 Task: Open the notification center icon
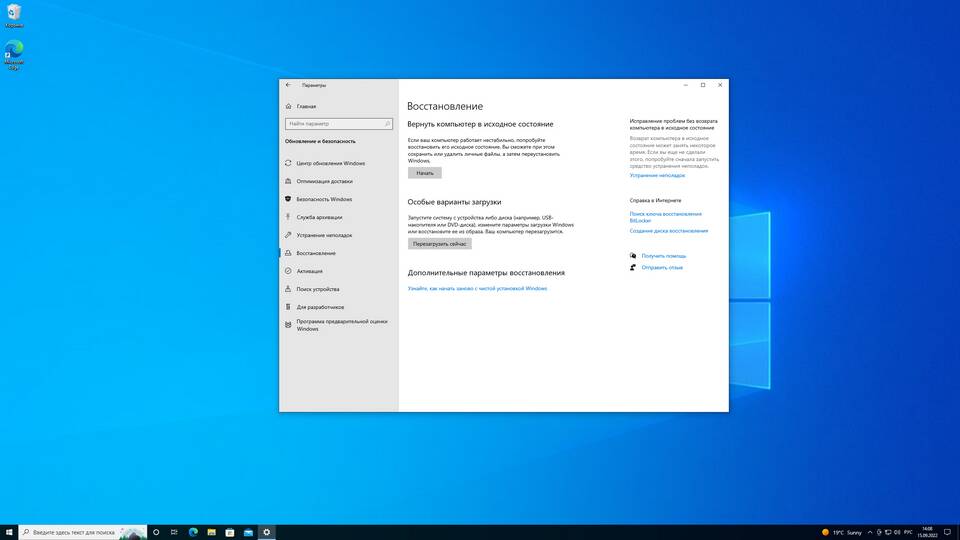point(947,532)
